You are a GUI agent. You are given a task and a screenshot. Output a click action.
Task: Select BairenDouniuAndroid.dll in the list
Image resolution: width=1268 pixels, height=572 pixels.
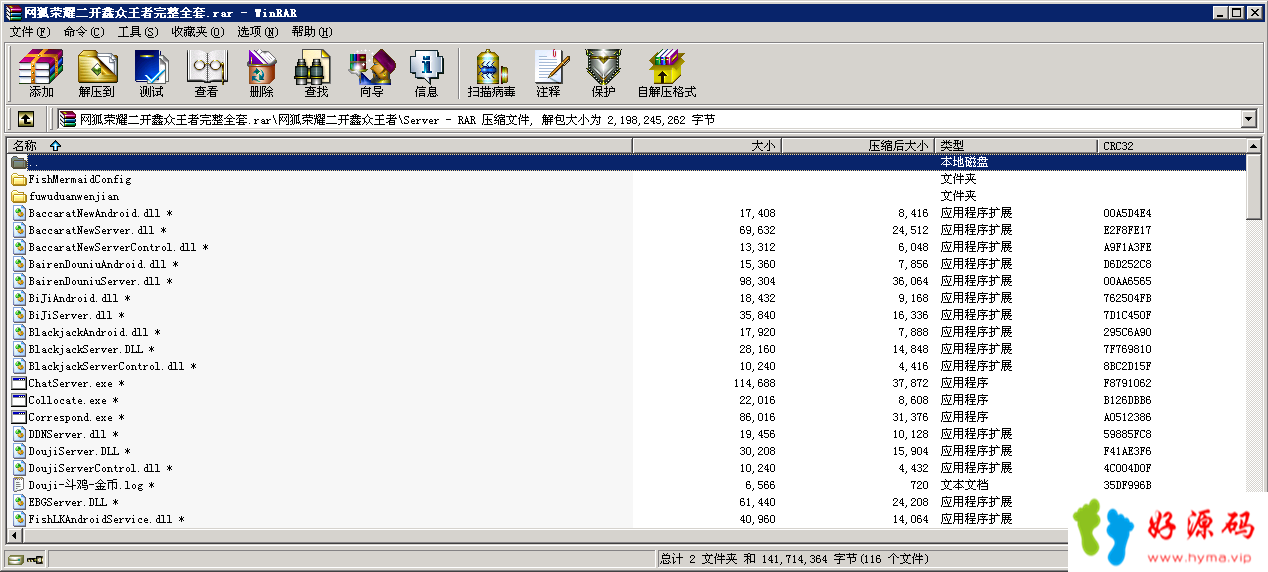click(628, 264)
